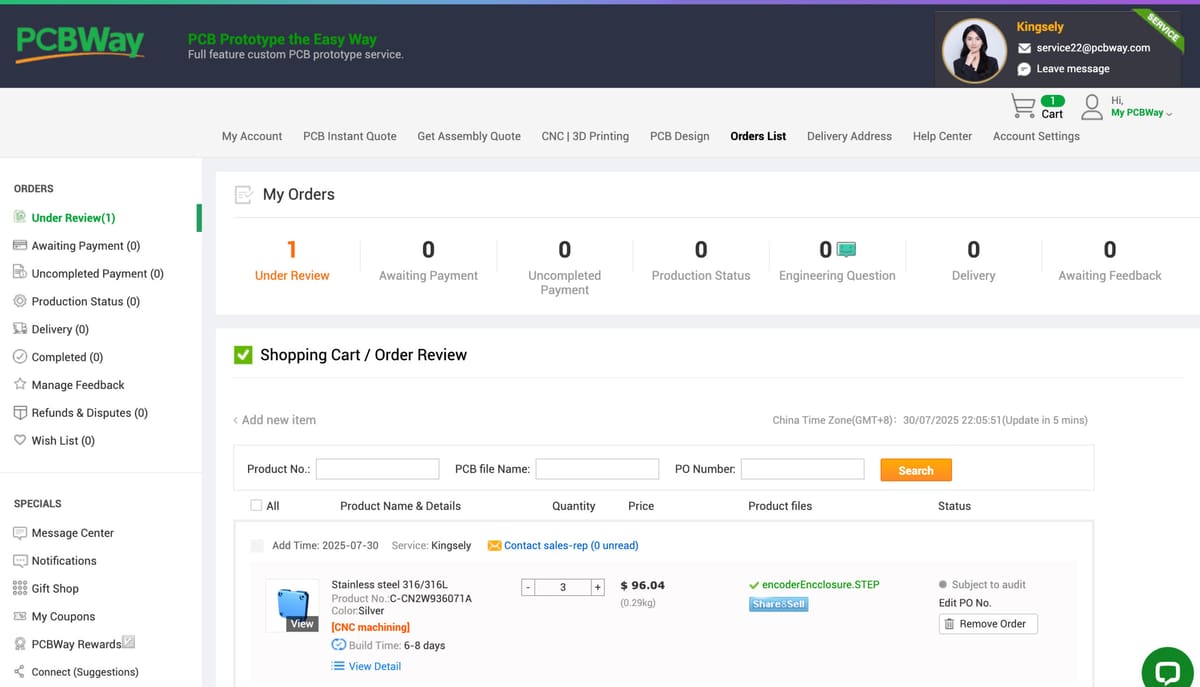Click the user profile silhouette icon

[1093, 106]
